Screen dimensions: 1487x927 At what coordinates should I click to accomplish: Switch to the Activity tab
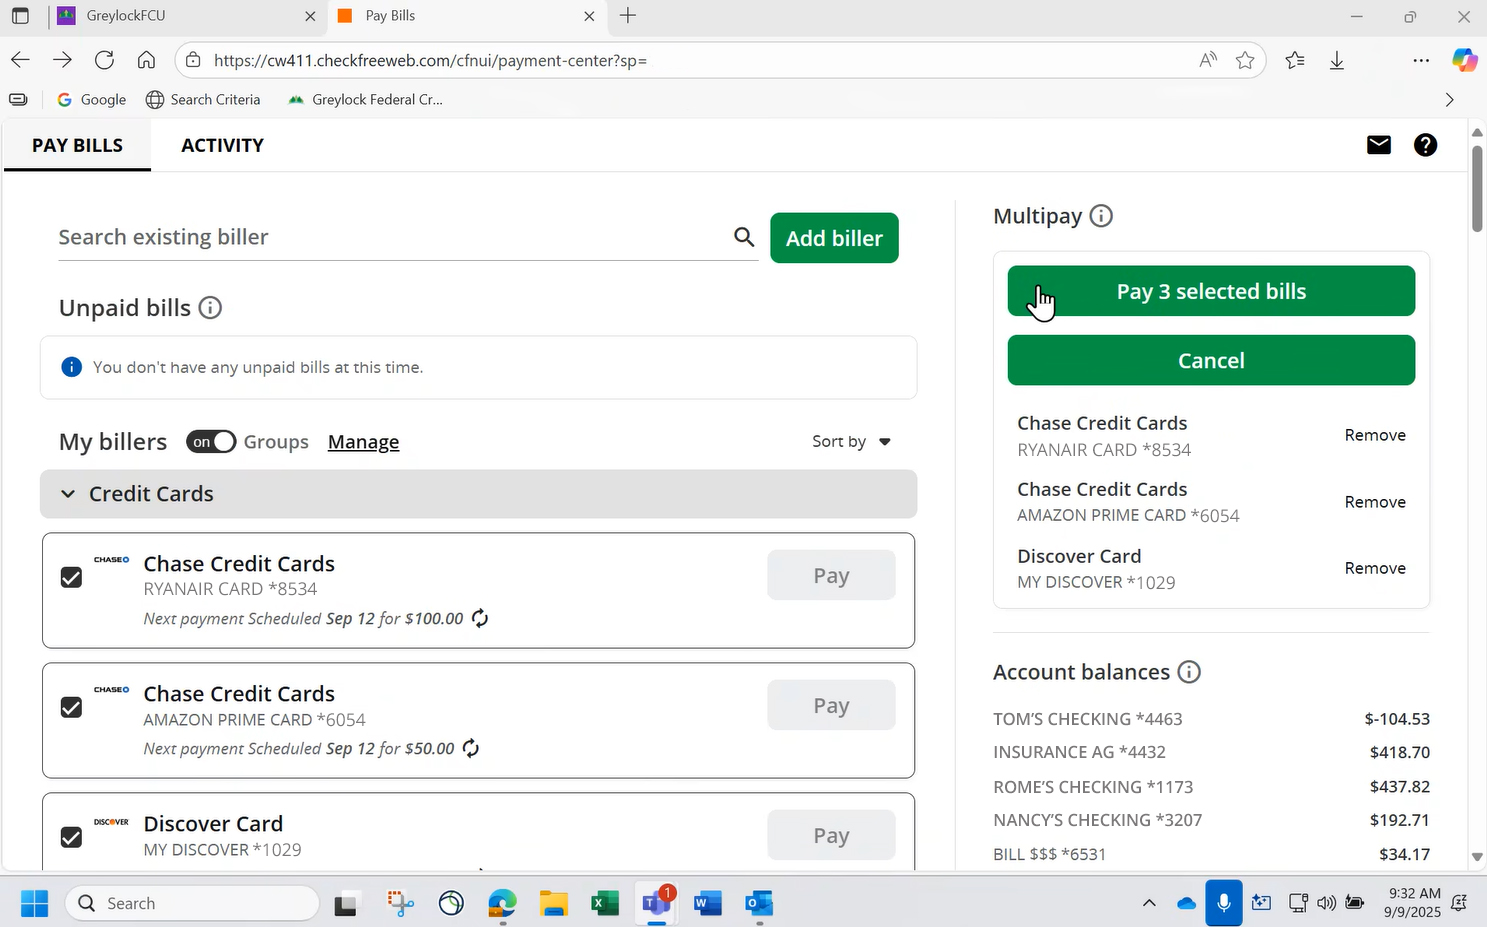pos(222,145)
